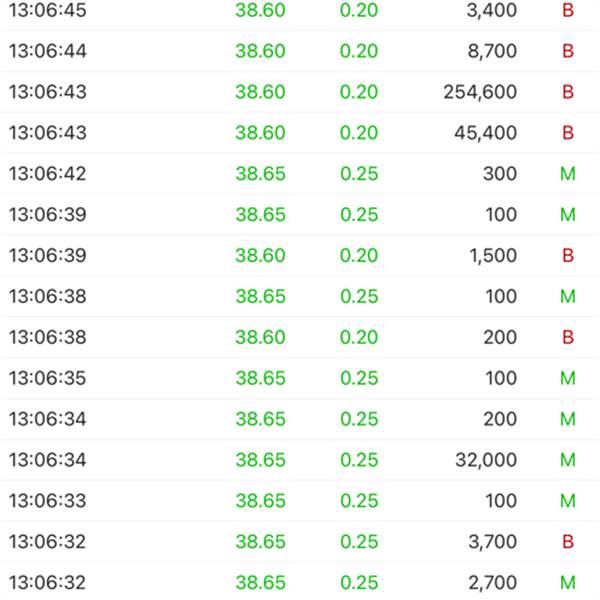Click the 3,700 volume entry
Image resolution: width=600 pixels, height=600 pixels.
[493, 542]
